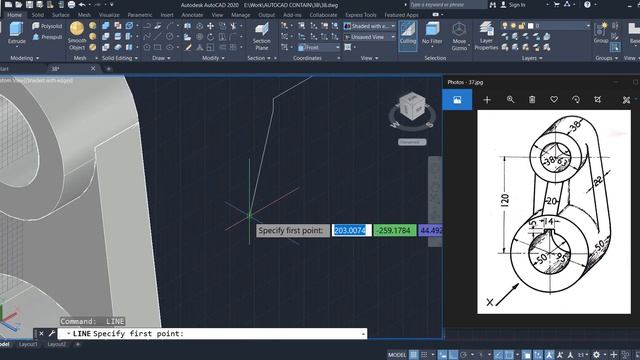Toggle layer on/off lightbulb icon
The image size is (640, 360).
[x=505, y=26]
